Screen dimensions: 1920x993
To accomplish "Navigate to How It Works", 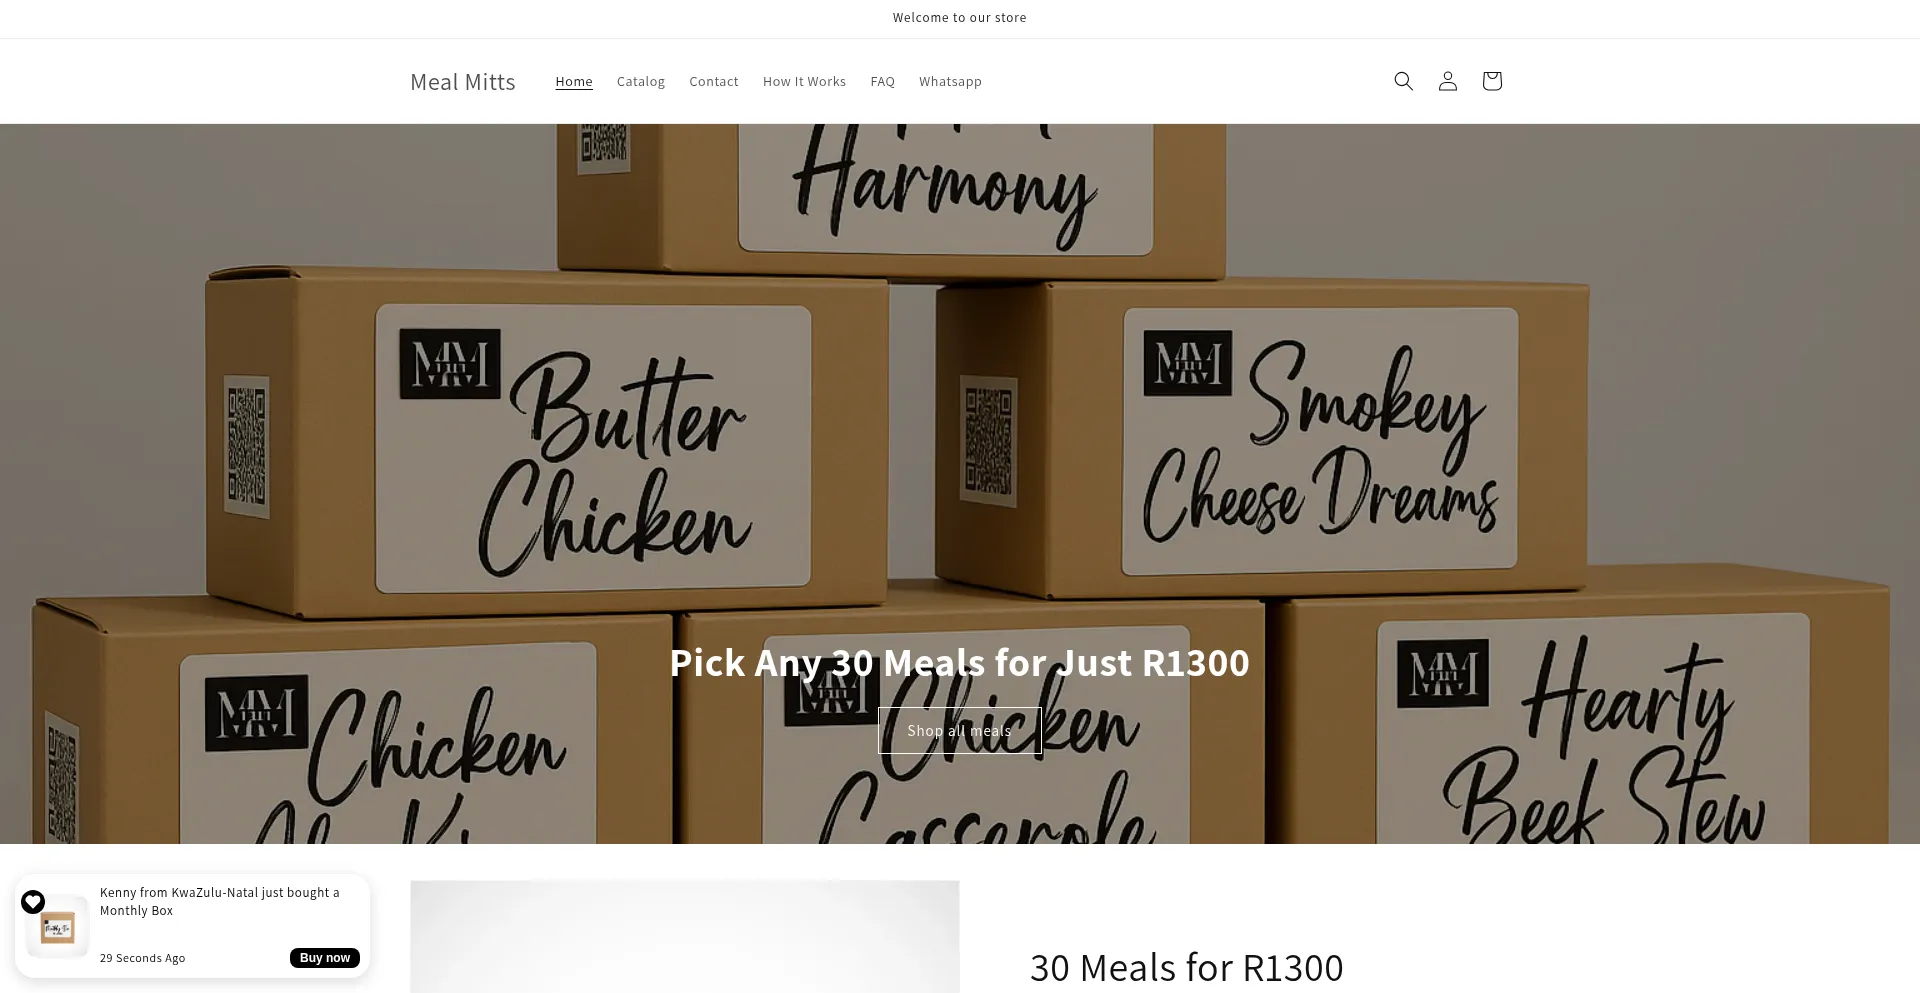I will (x=804, y=82).
